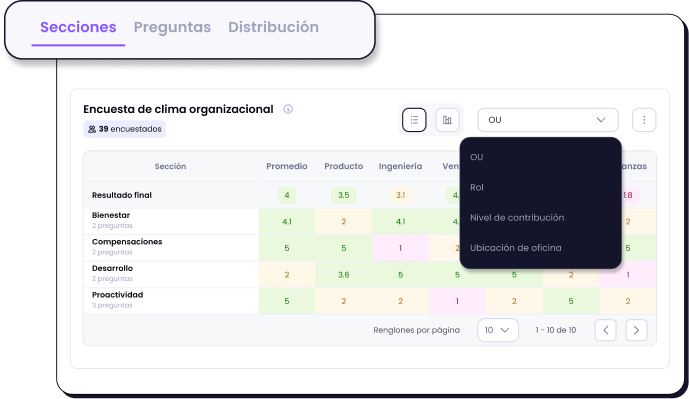689x399 pixels.
Task: Choose Nivel de contribución option
Action: click(x=517, y=218)
